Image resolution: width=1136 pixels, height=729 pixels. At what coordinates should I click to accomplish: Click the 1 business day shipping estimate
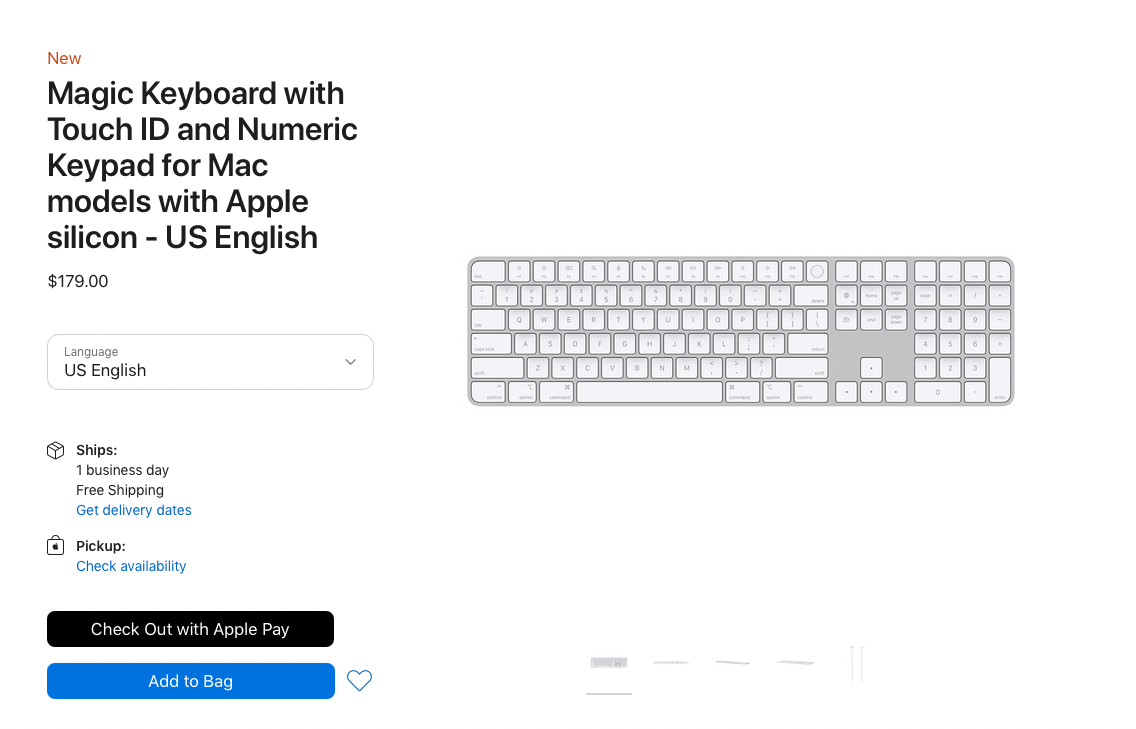122,470
